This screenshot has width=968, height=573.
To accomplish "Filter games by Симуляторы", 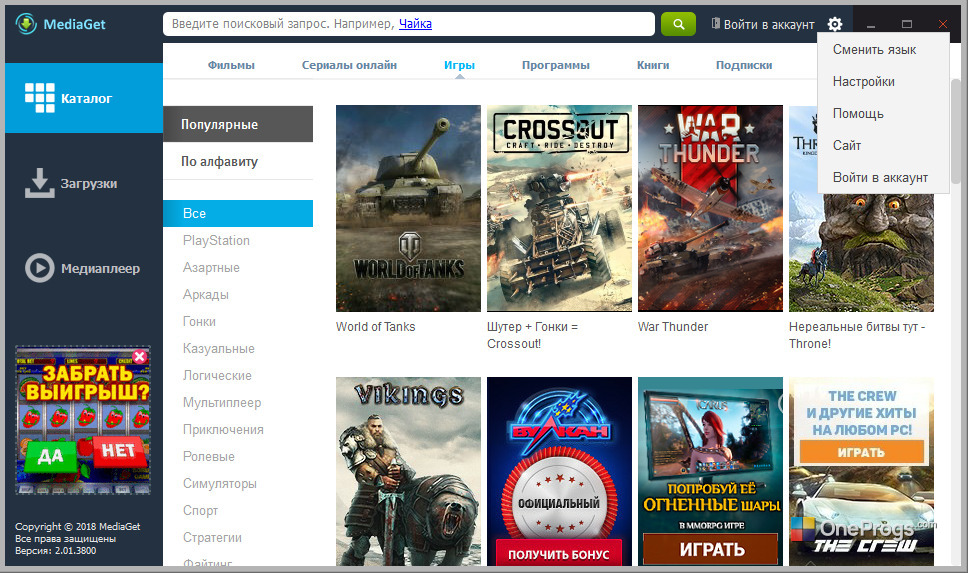I will (220, 483).
